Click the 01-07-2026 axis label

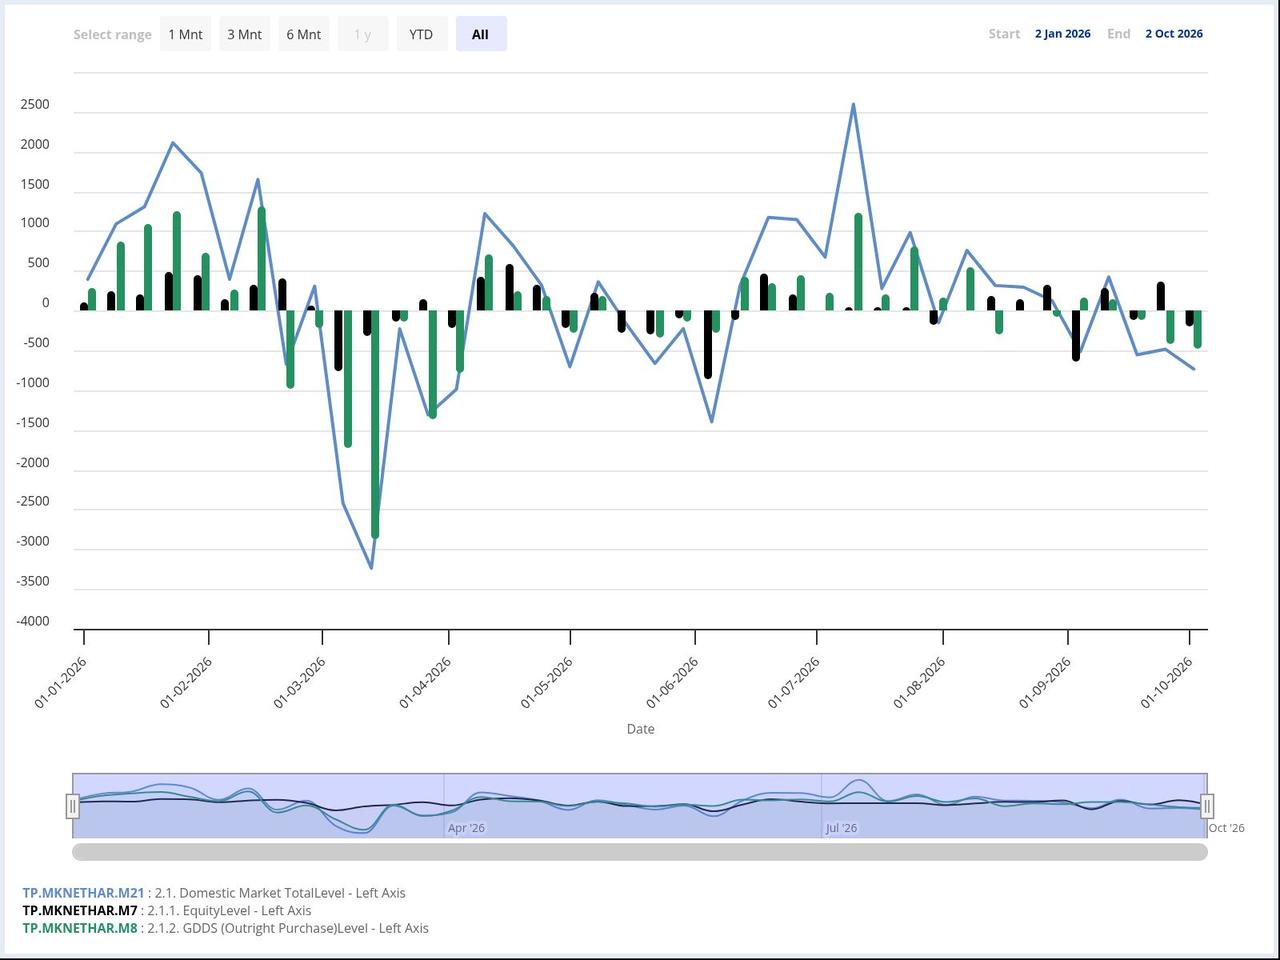[794, 683]
